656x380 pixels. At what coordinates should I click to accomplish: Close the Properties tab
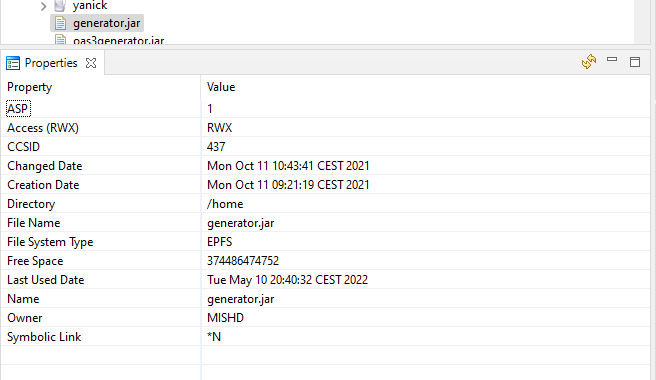pyautogui.click(x=91, y=63)
